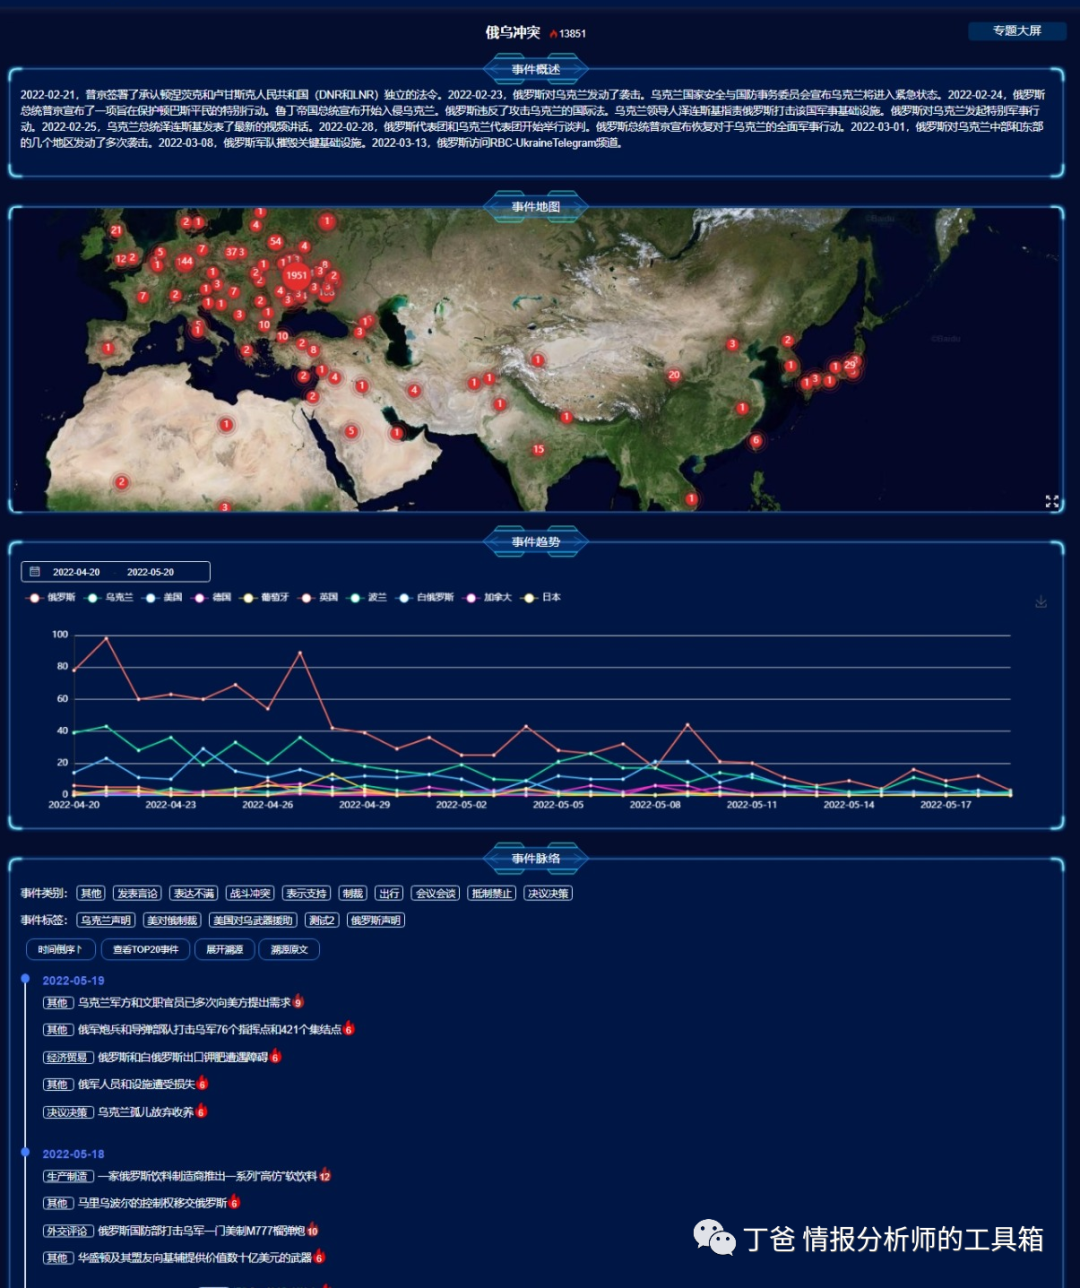Filter event type by 战斗冲突
1080x1288 pixels.
[250, 893]
